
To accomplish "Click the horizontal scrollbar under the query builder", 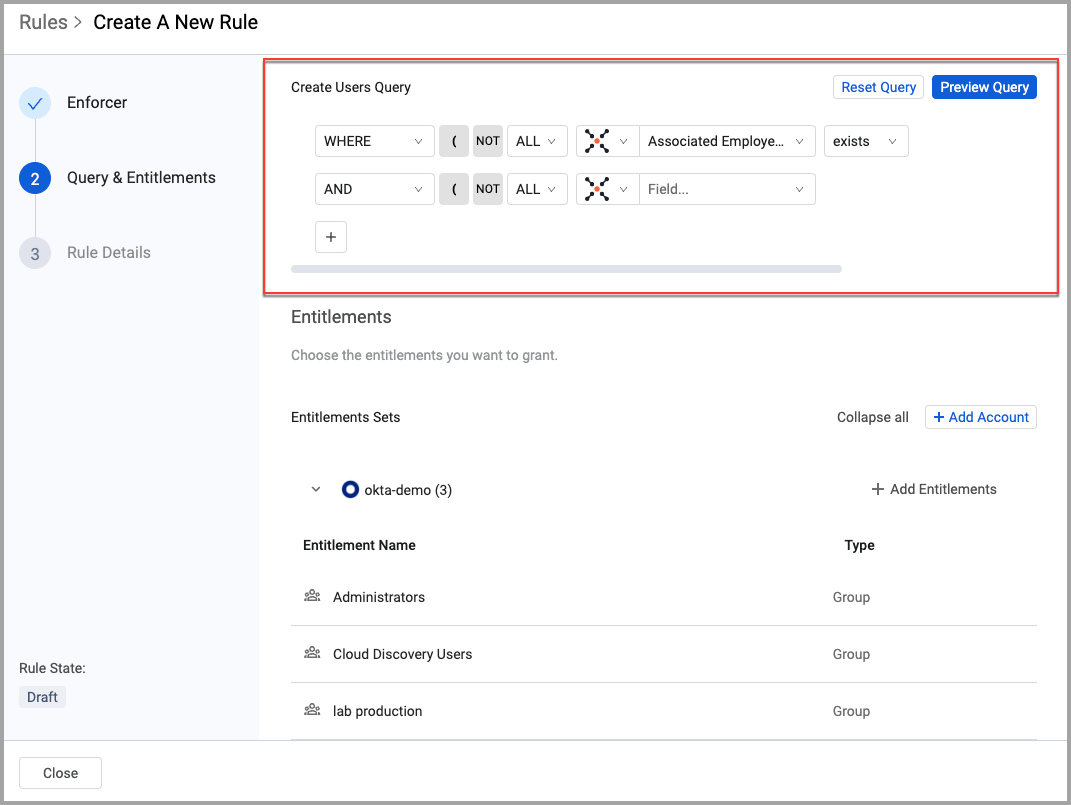I will (566, 269).
